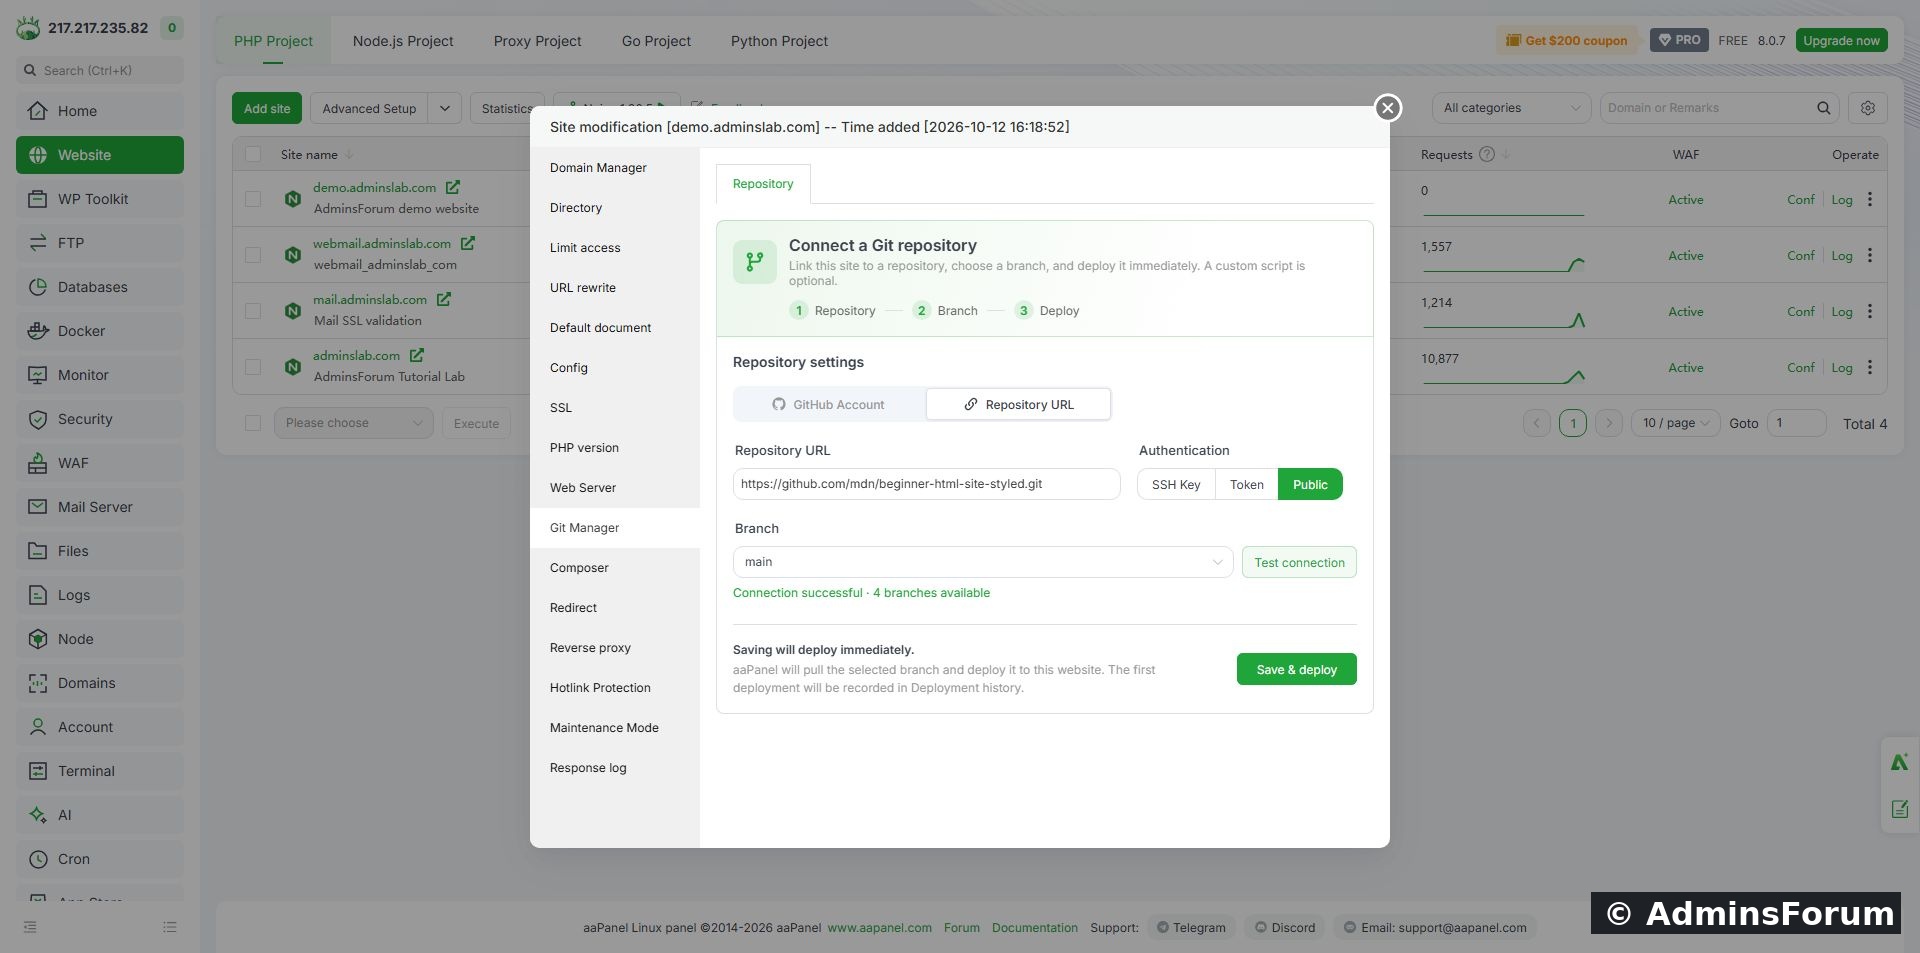Go to Docker section
The image size is (1920, 953).
(100, 331)
